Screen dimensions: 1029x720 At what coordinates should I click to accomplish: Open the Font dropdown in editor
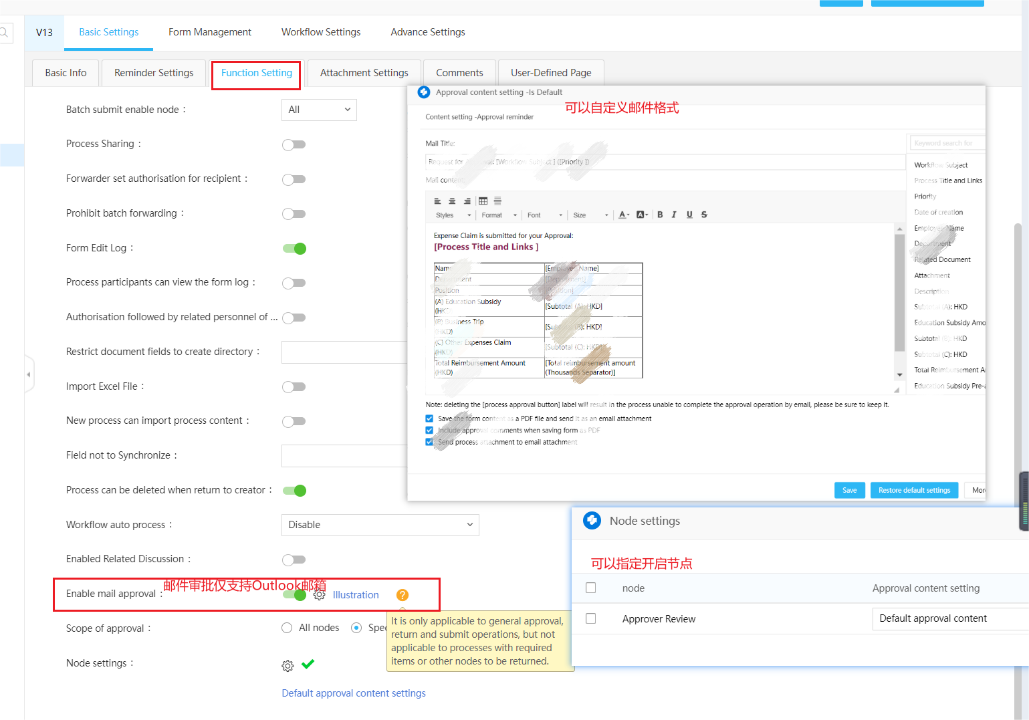[x=545, y=215]
